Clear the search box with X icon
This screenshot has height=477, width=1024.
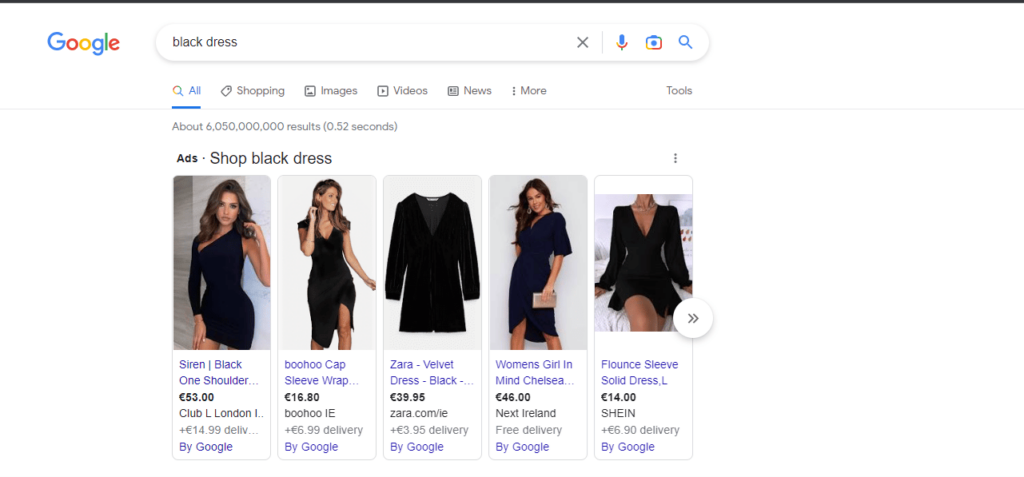[583, 42]
